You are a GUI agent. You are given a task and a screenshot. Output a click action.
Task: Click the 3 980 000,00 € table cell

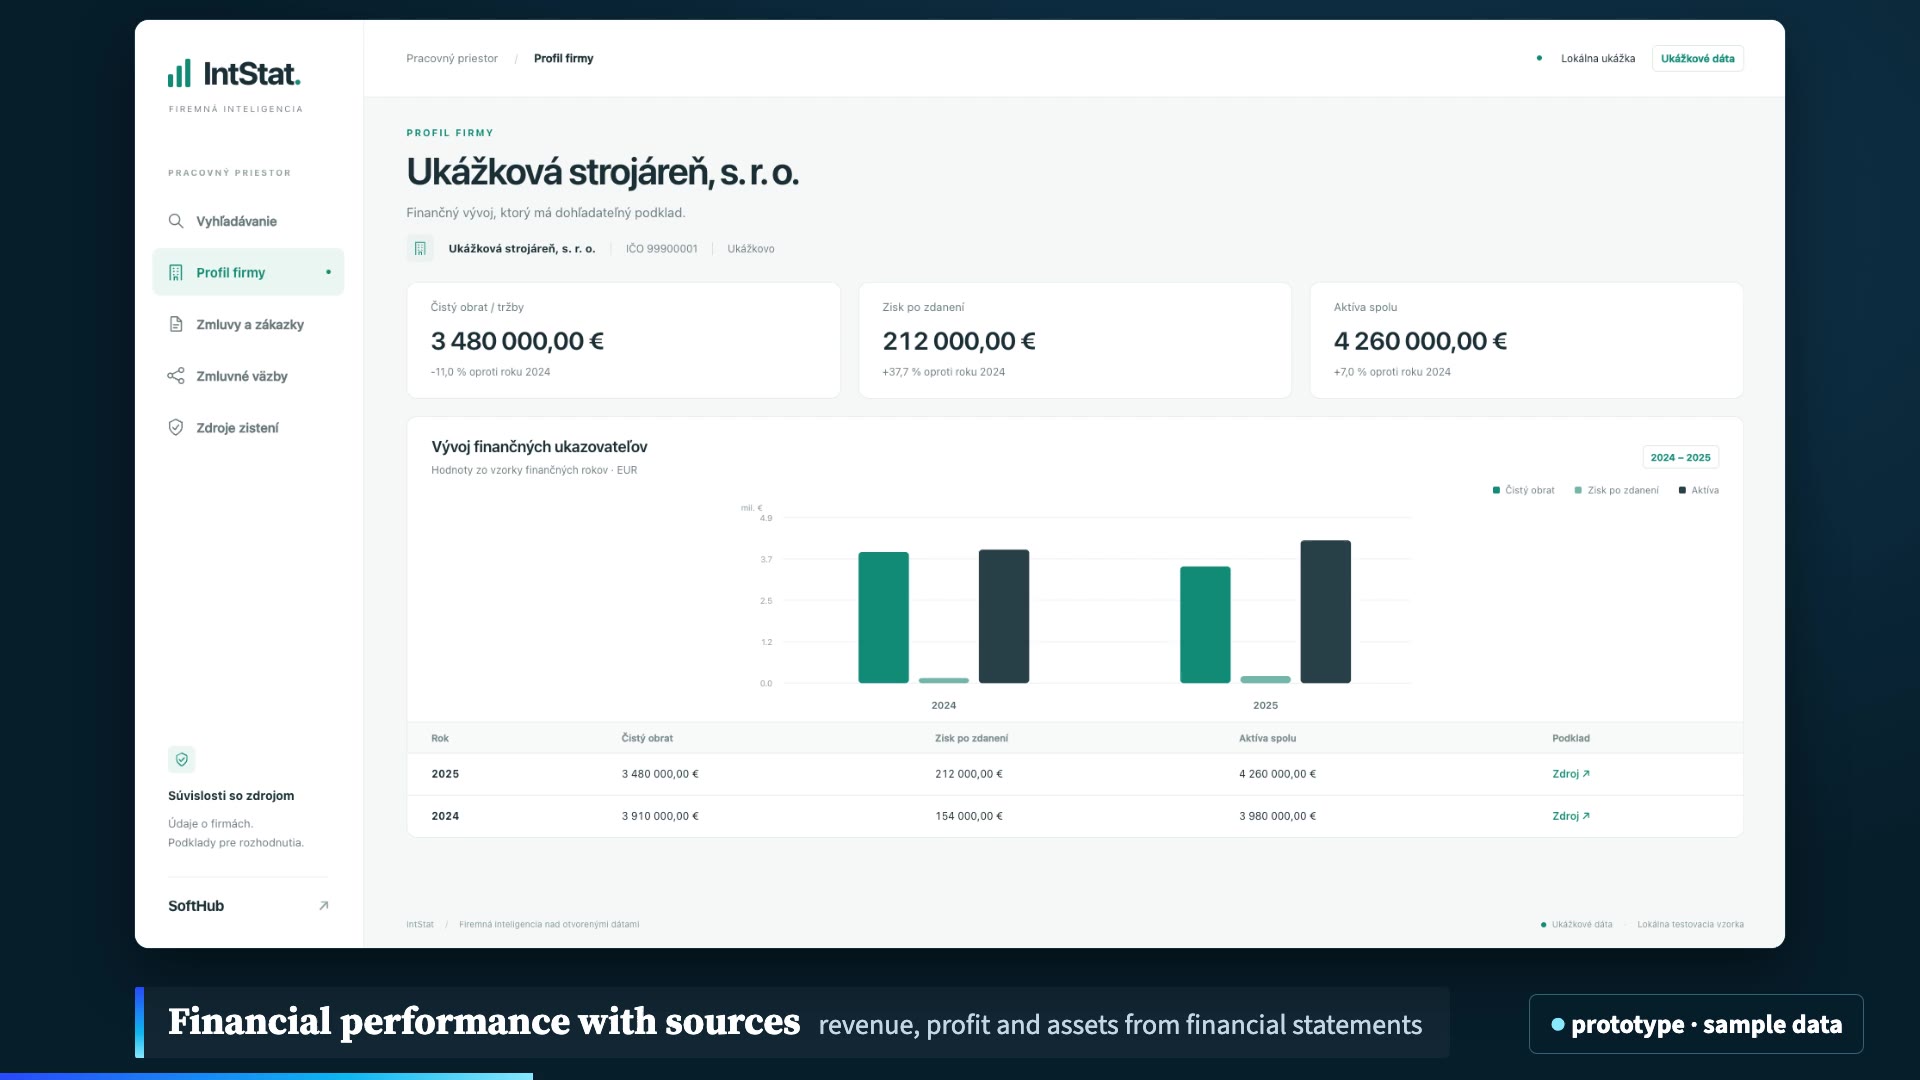1278,816
